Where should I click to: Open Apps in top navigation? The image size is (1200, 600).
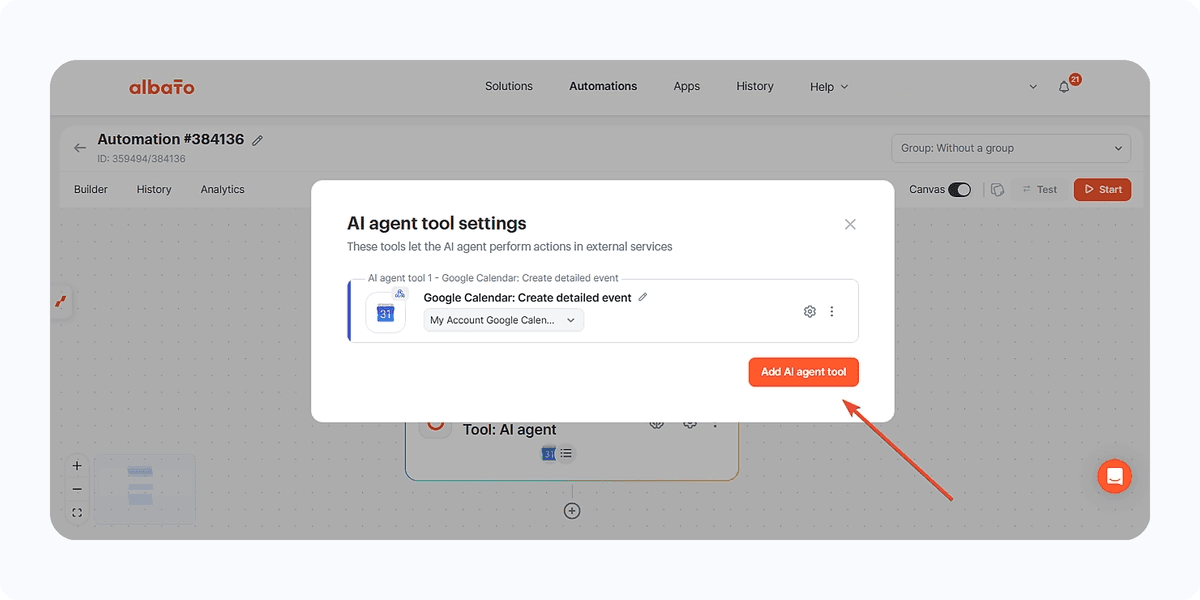687,86
